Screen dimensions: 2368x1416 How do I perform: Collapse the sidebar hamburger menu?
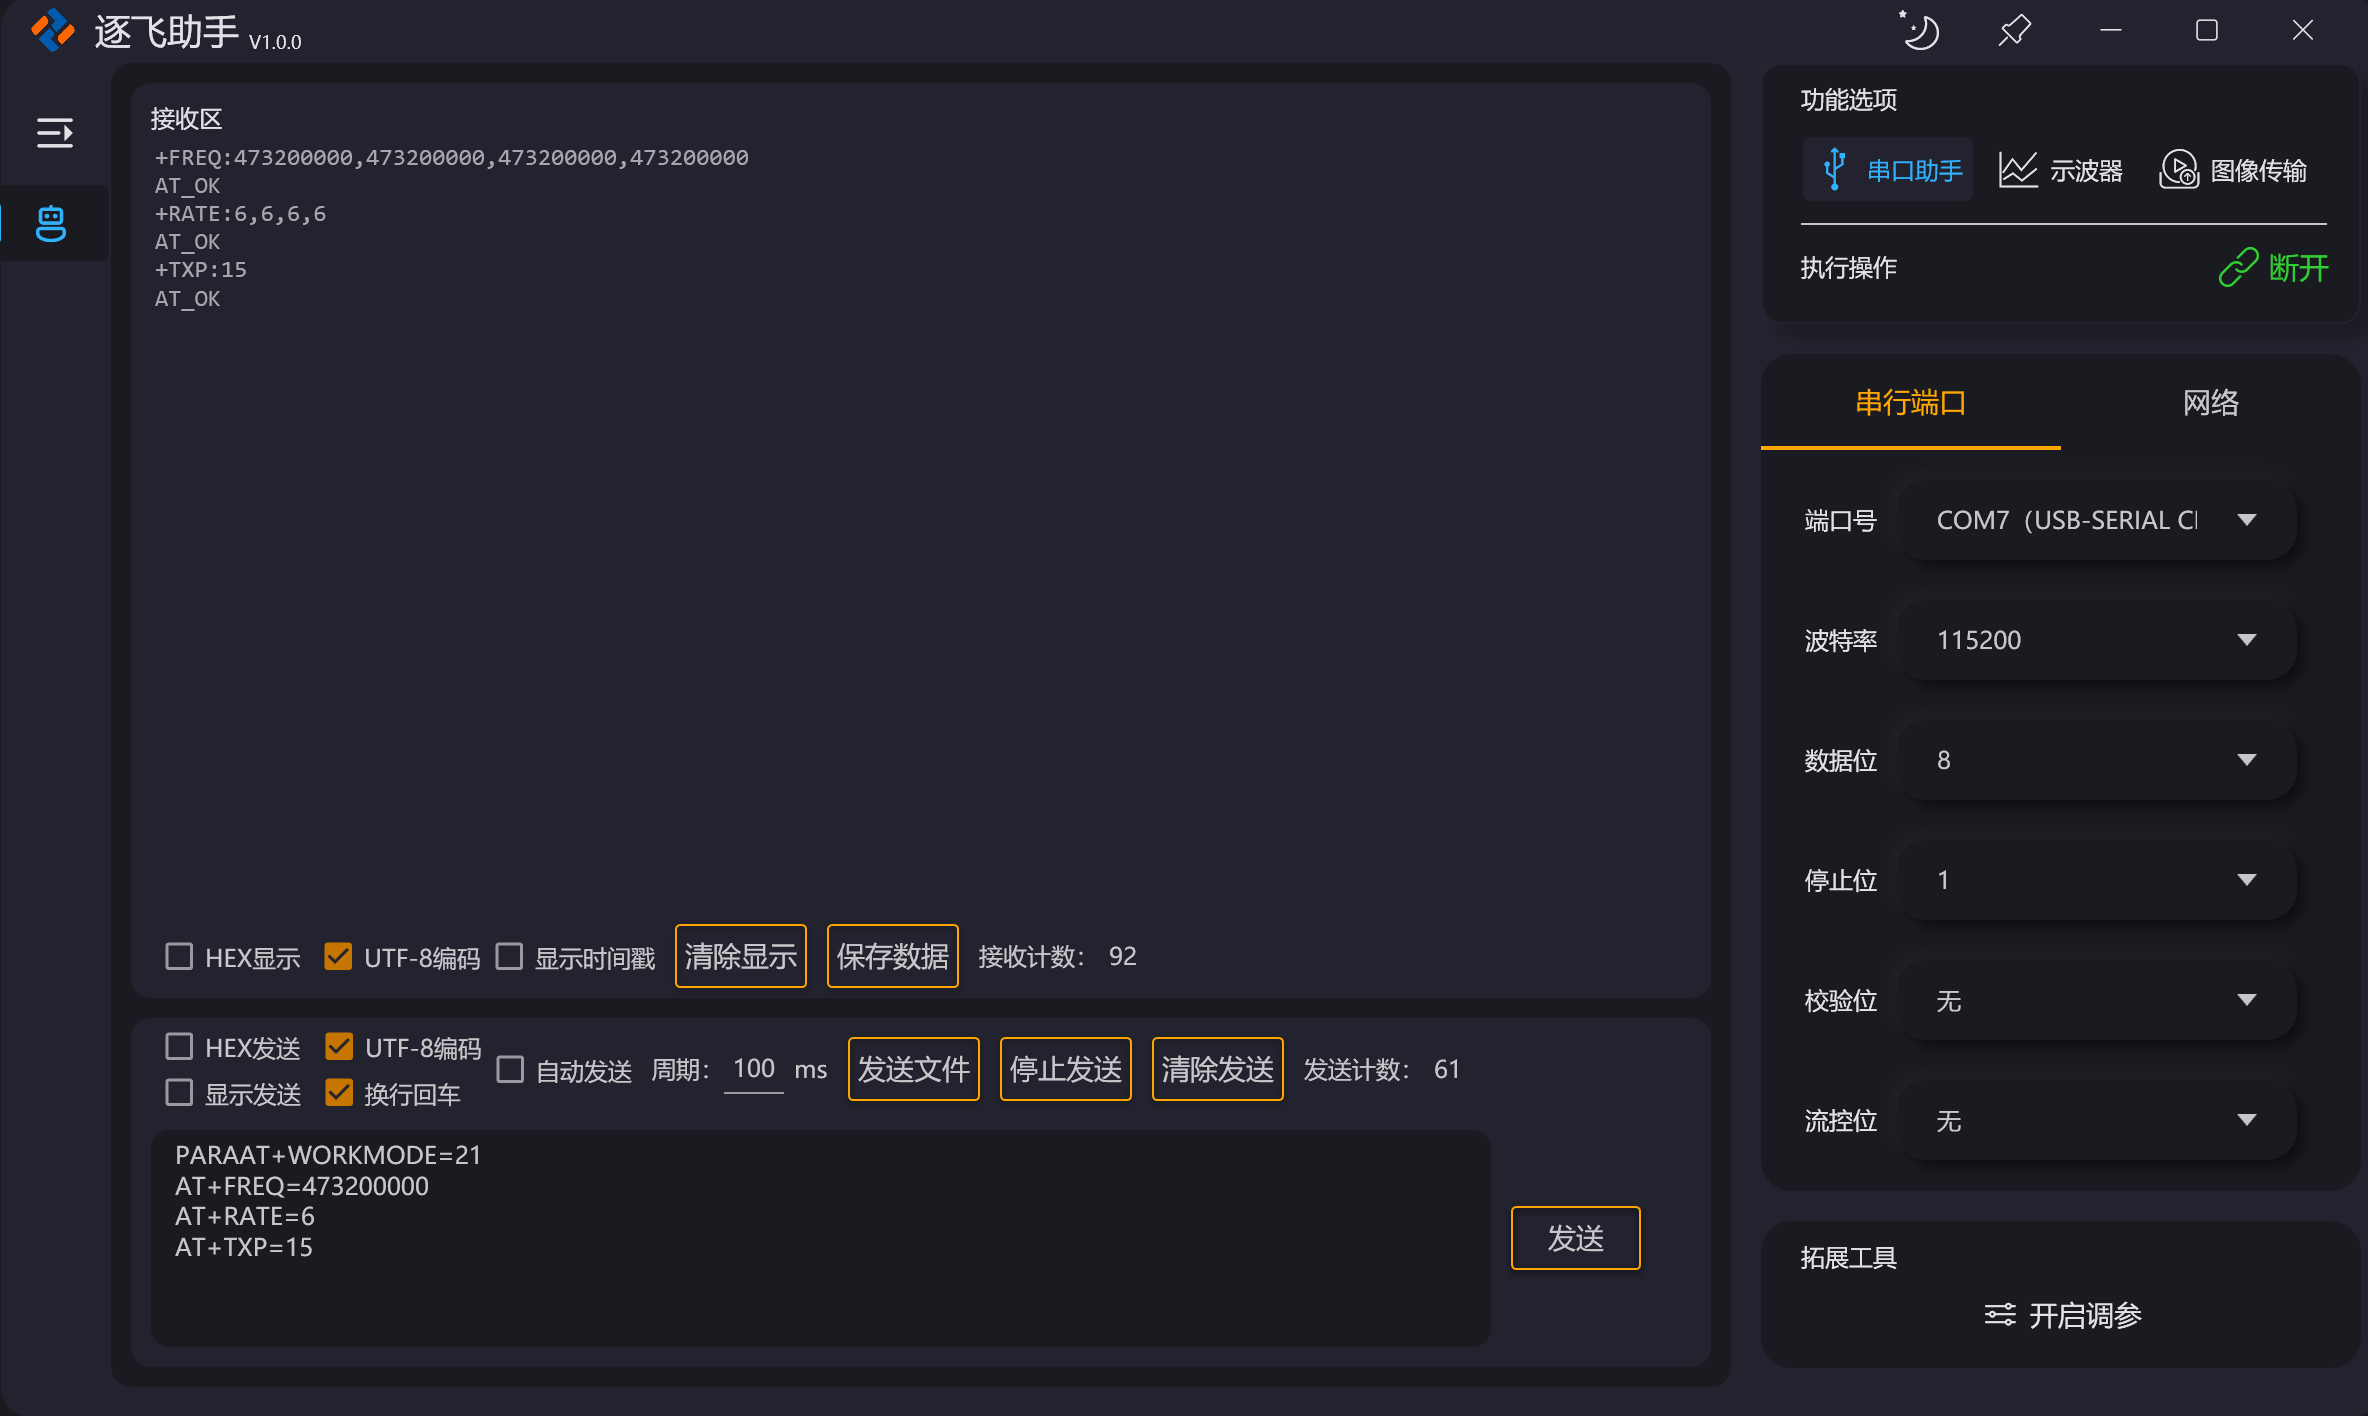click(54, 132)
